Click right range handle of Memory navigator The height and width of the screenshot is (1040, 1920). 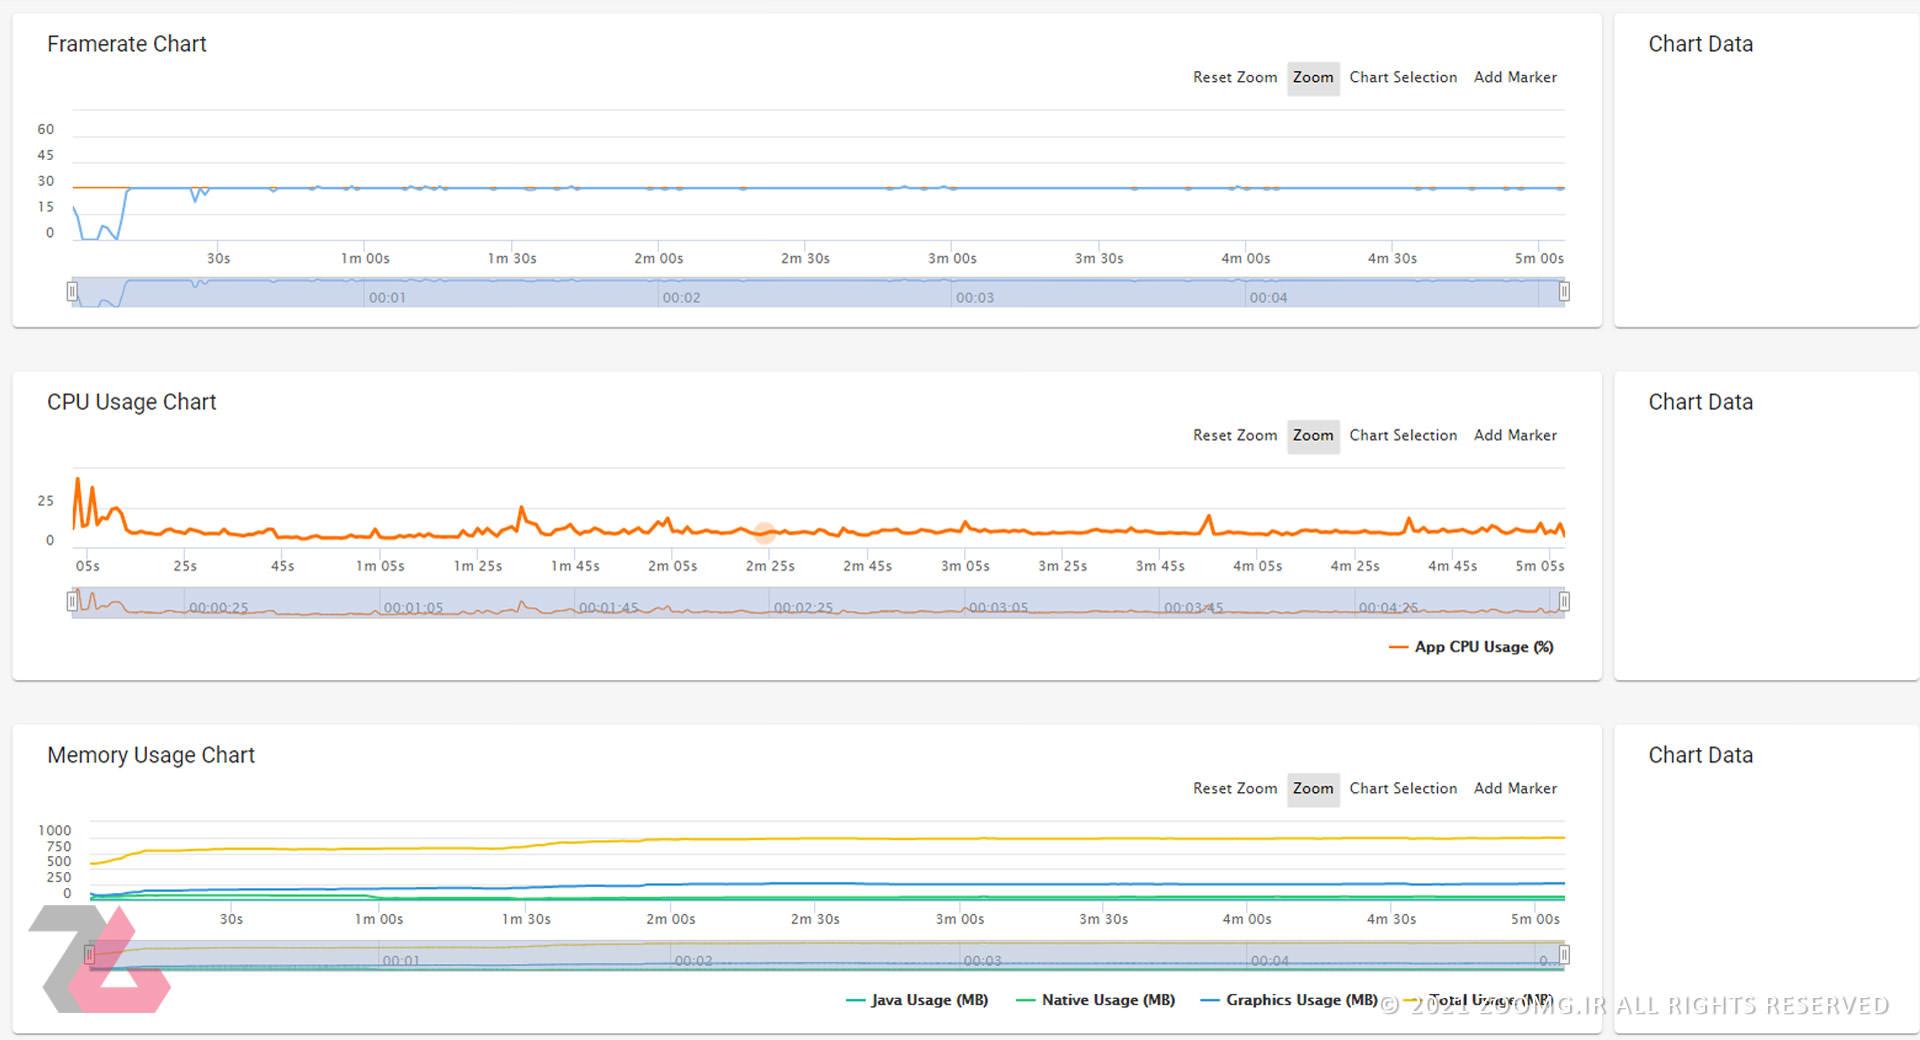pyautogui.click(x=1564, y=955)
